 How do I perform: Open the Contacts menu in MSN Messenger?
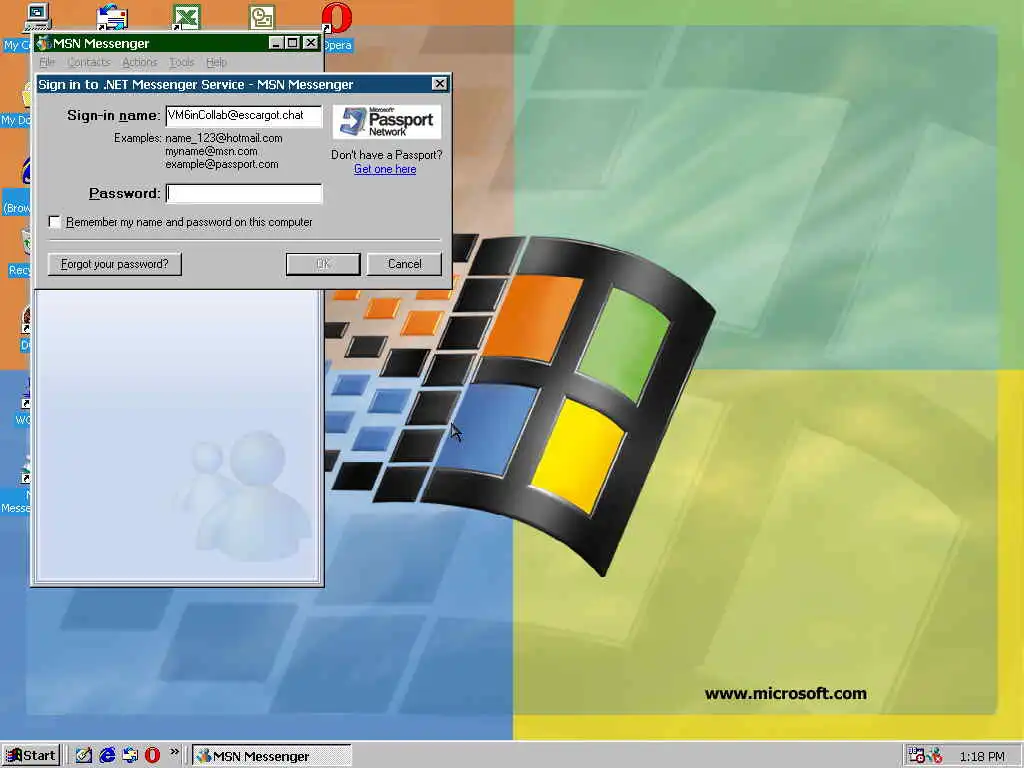(89, 62)
